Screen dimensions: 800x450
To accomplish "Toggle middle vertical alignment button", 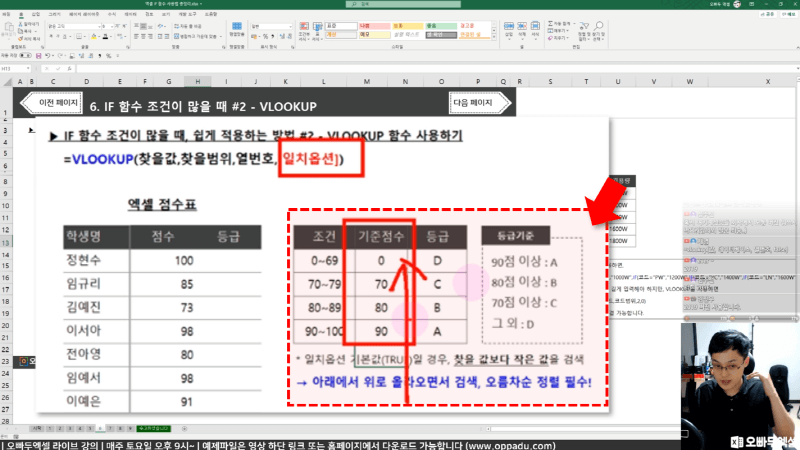I will pyautogui.click(x=143, y=26).
